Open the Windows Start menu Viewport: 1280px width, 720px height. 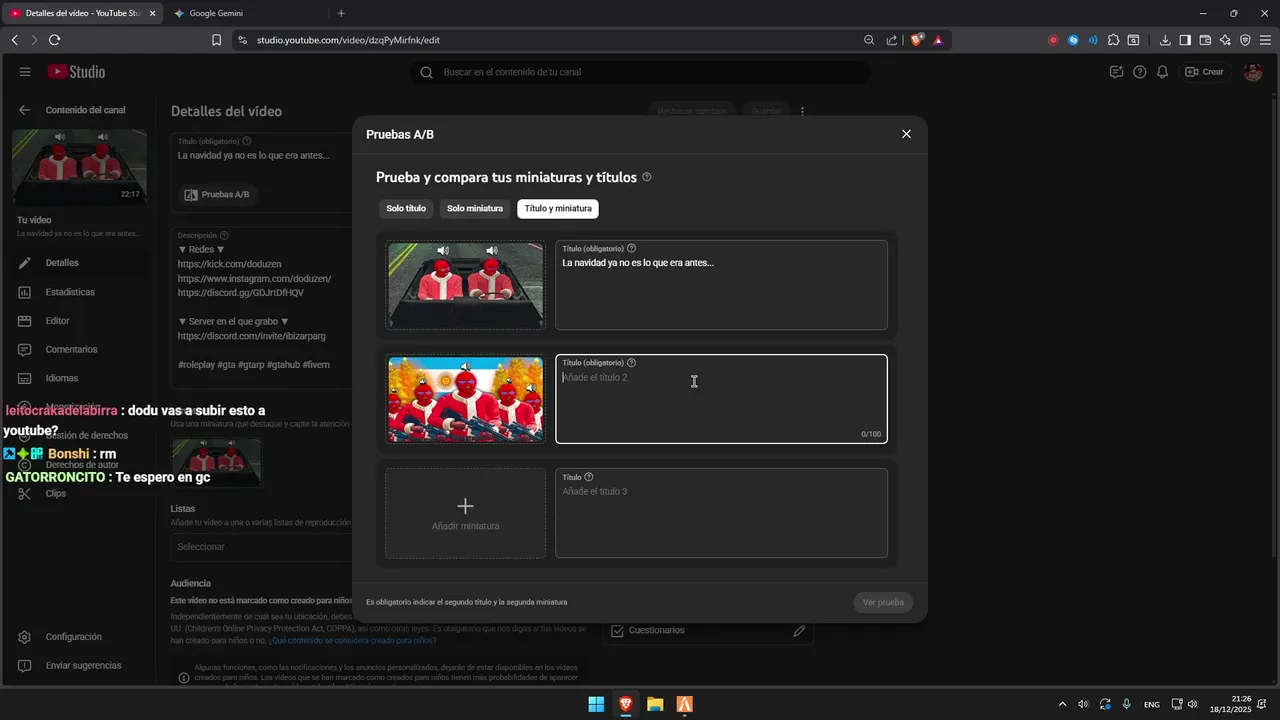[596, 704]
